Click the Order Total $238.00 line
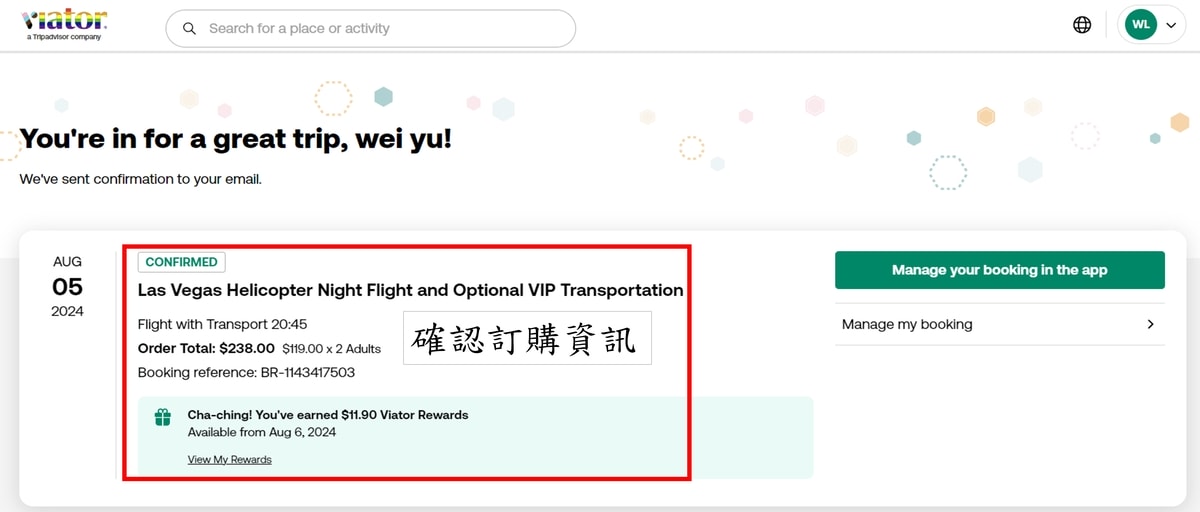This screenshot has width=1200, height=512. (259, 349)
